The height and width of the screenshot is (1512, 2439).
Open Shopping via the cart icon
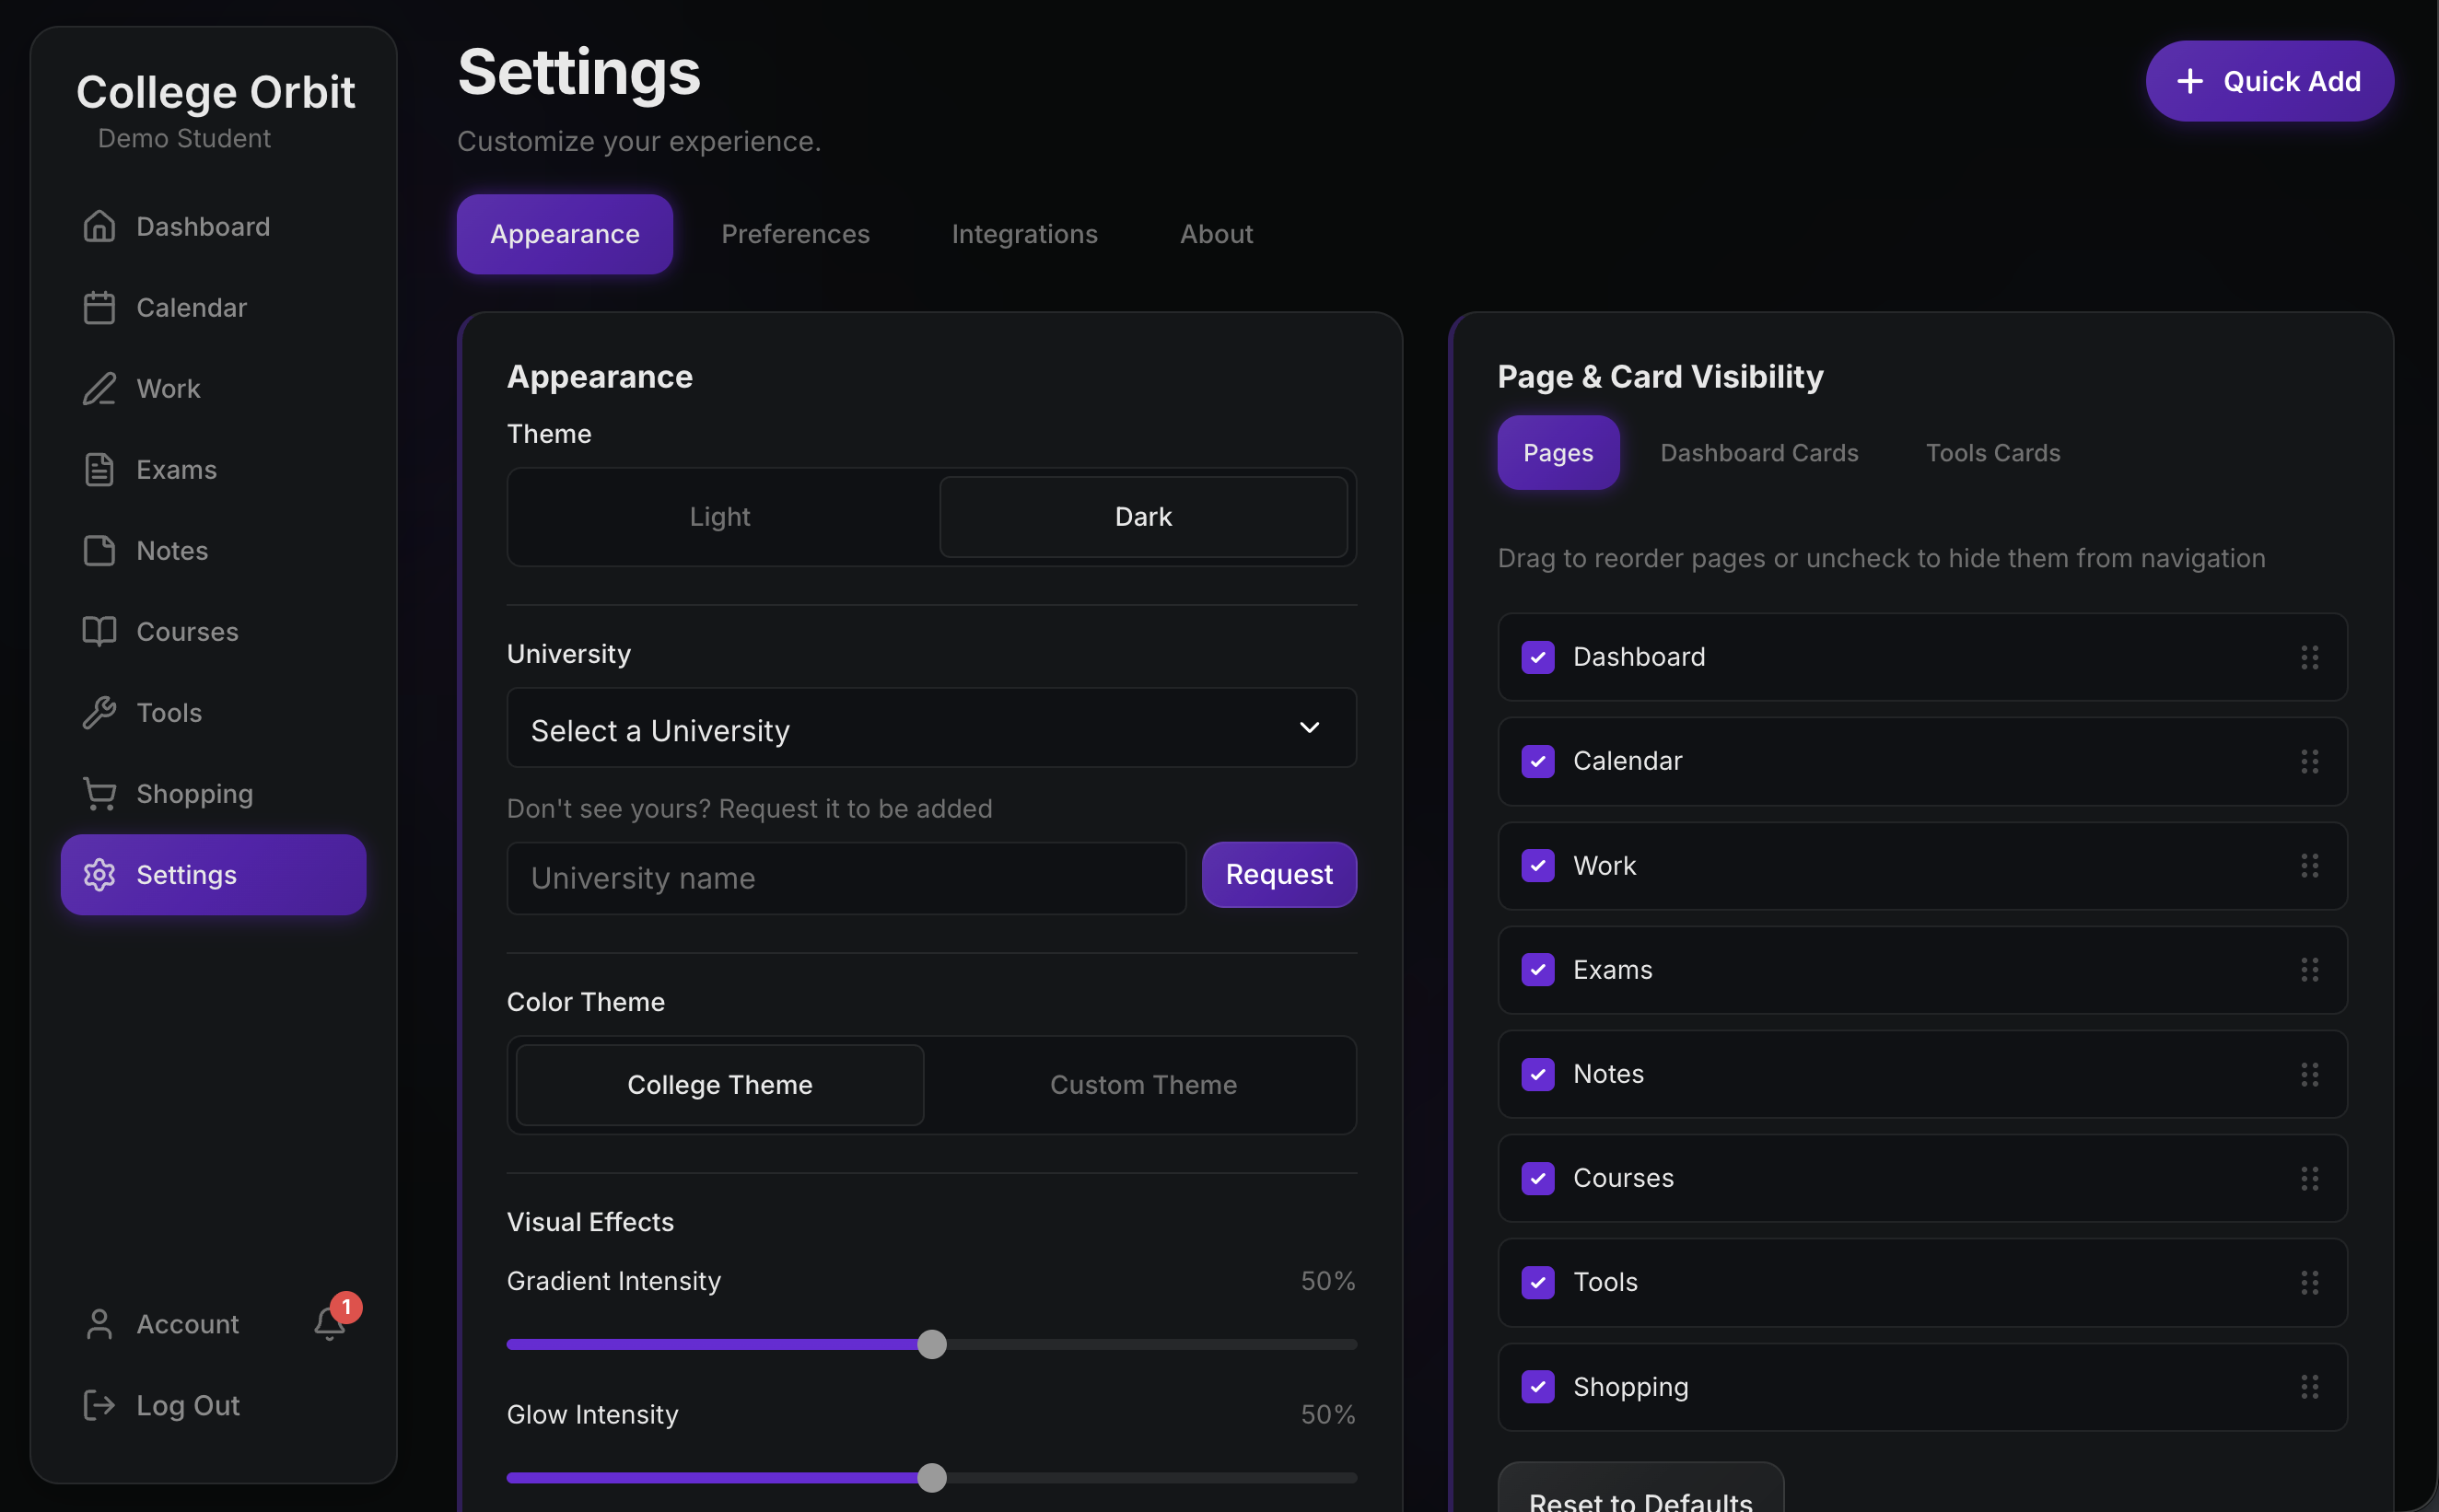click(x=99, y=794)
